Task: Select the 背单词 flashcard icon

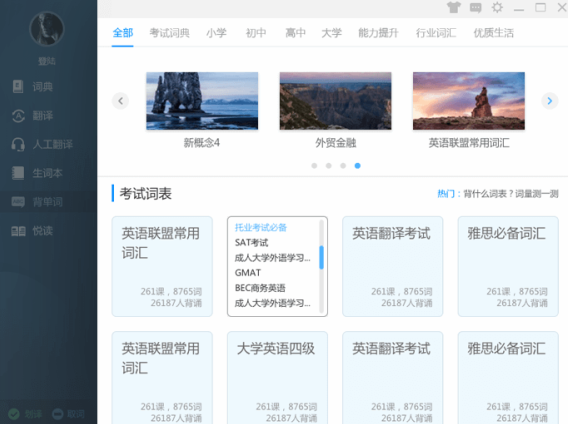Action: tap(18, 201)
